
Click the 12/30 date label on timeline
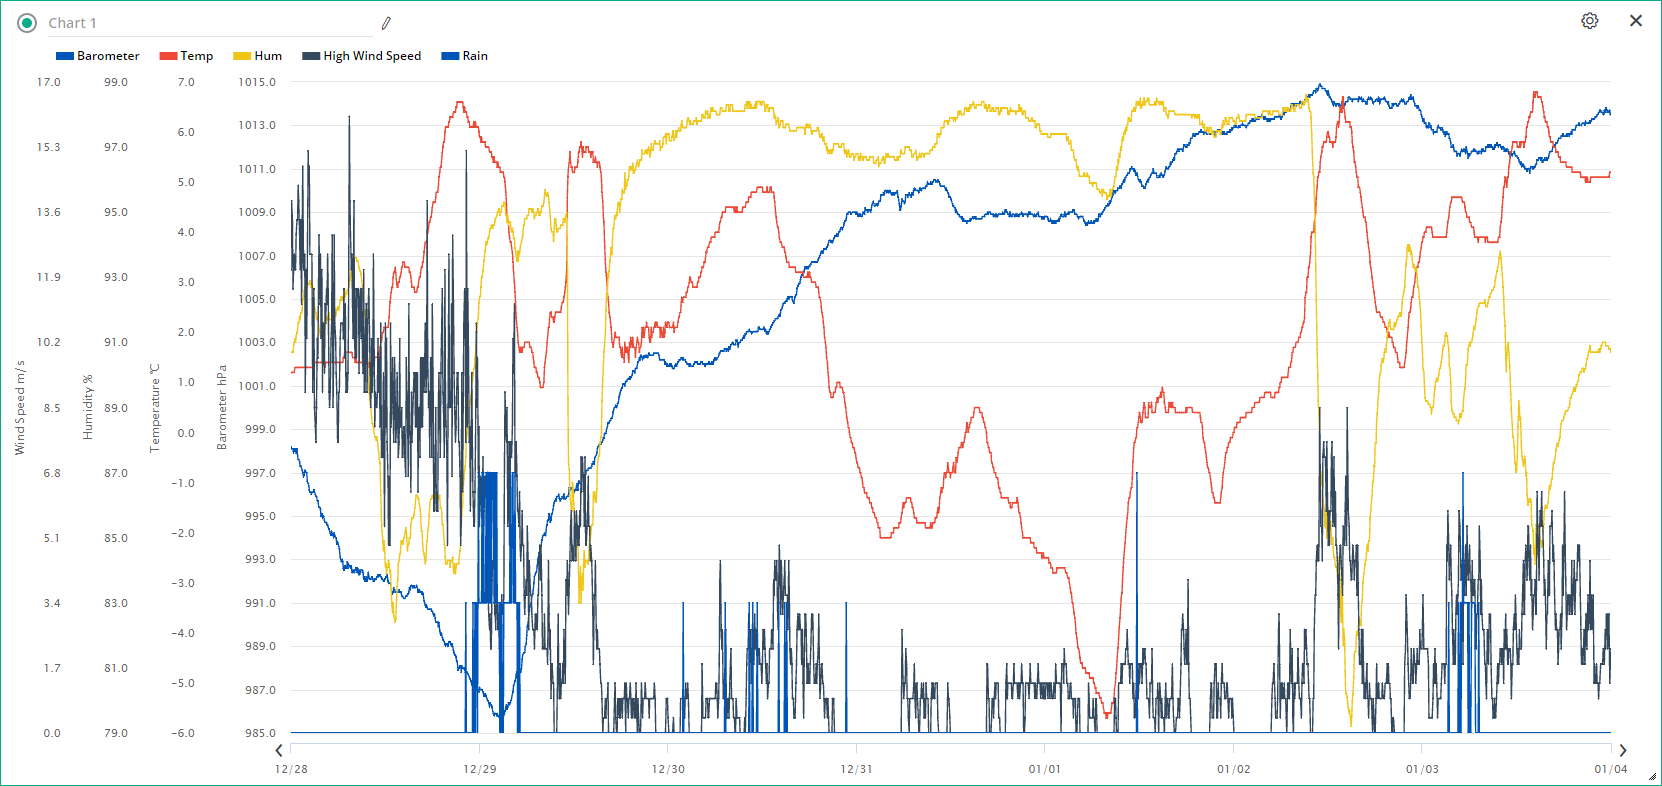point(668,769)
